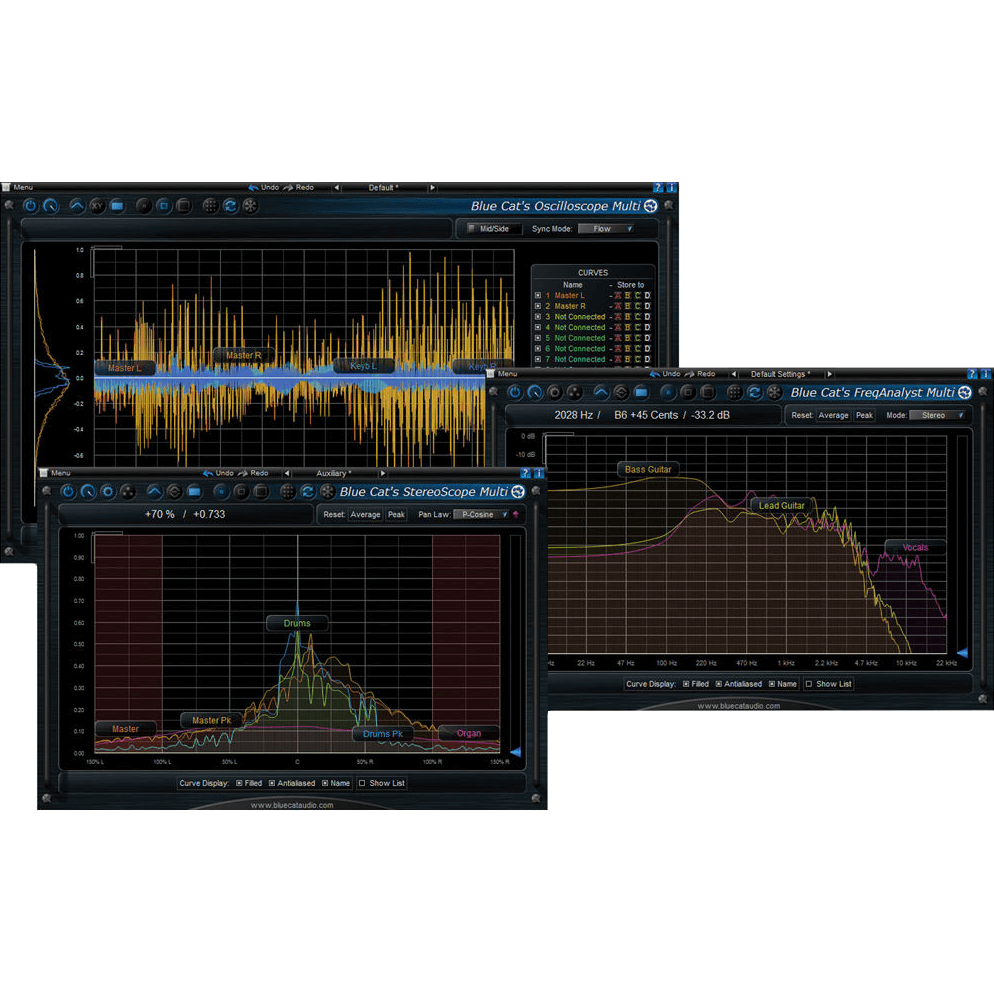
Task: Click the Bass Guitar curve label
Action: 647,469
